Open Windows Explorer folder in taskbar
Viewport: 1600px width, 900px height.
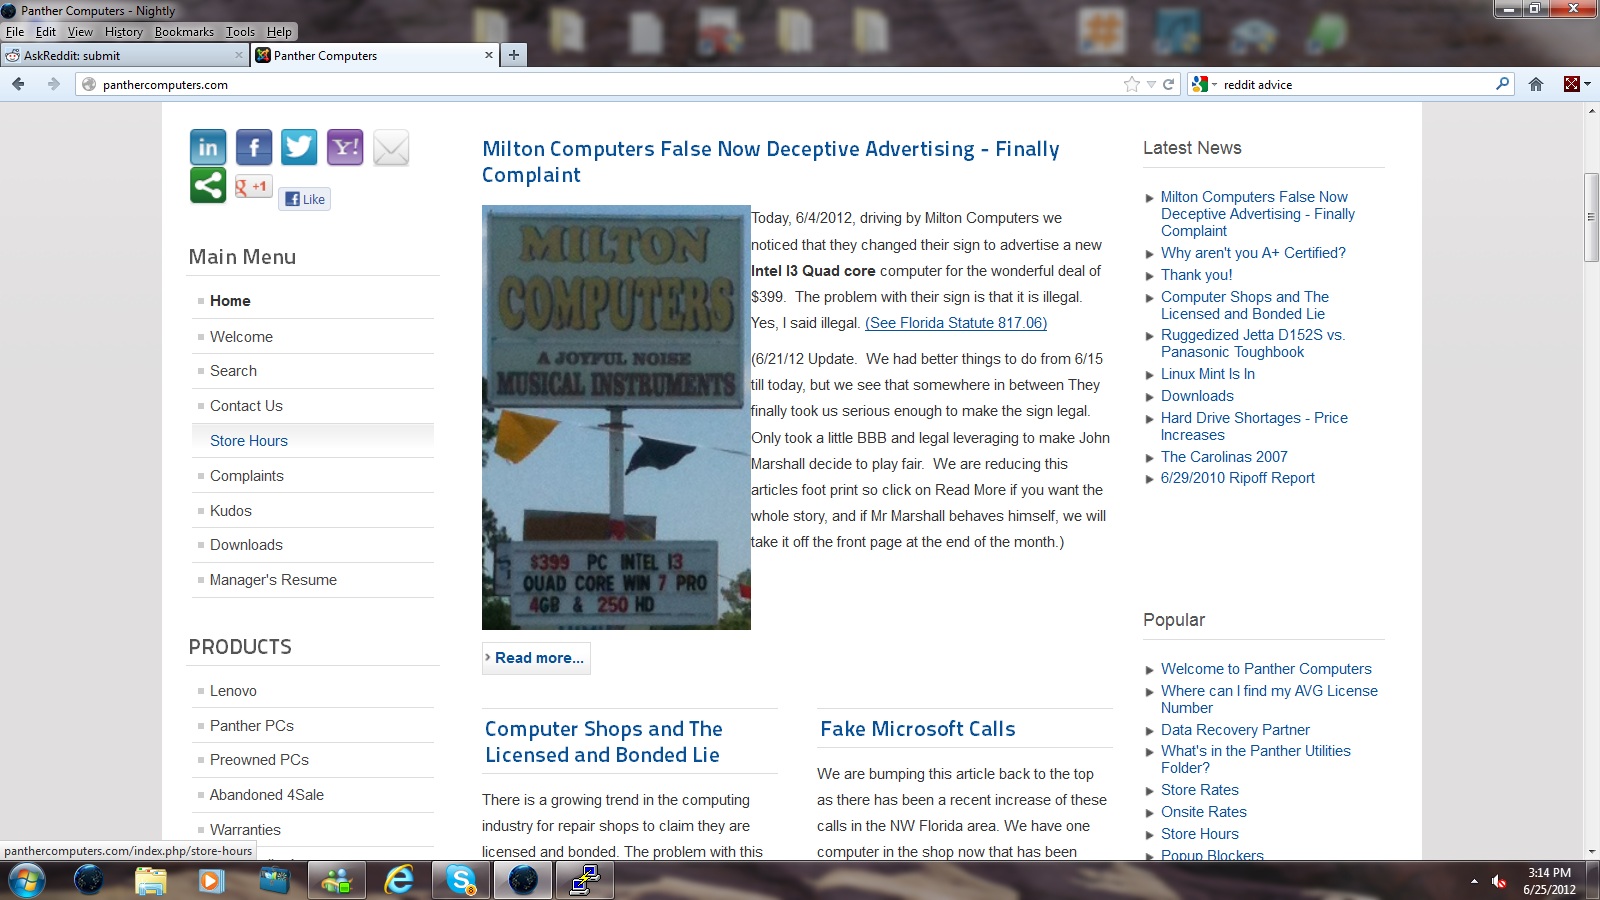point(151,881)
